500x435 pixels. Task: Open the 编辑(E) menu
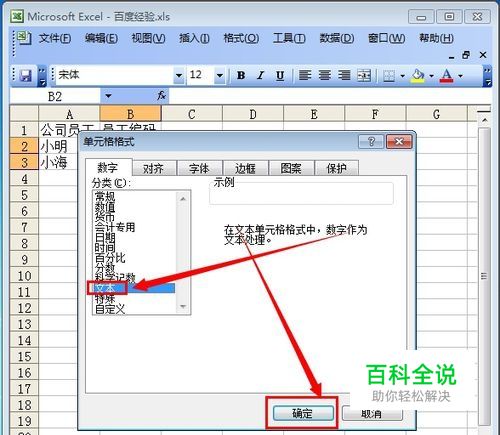coord(101,38)
